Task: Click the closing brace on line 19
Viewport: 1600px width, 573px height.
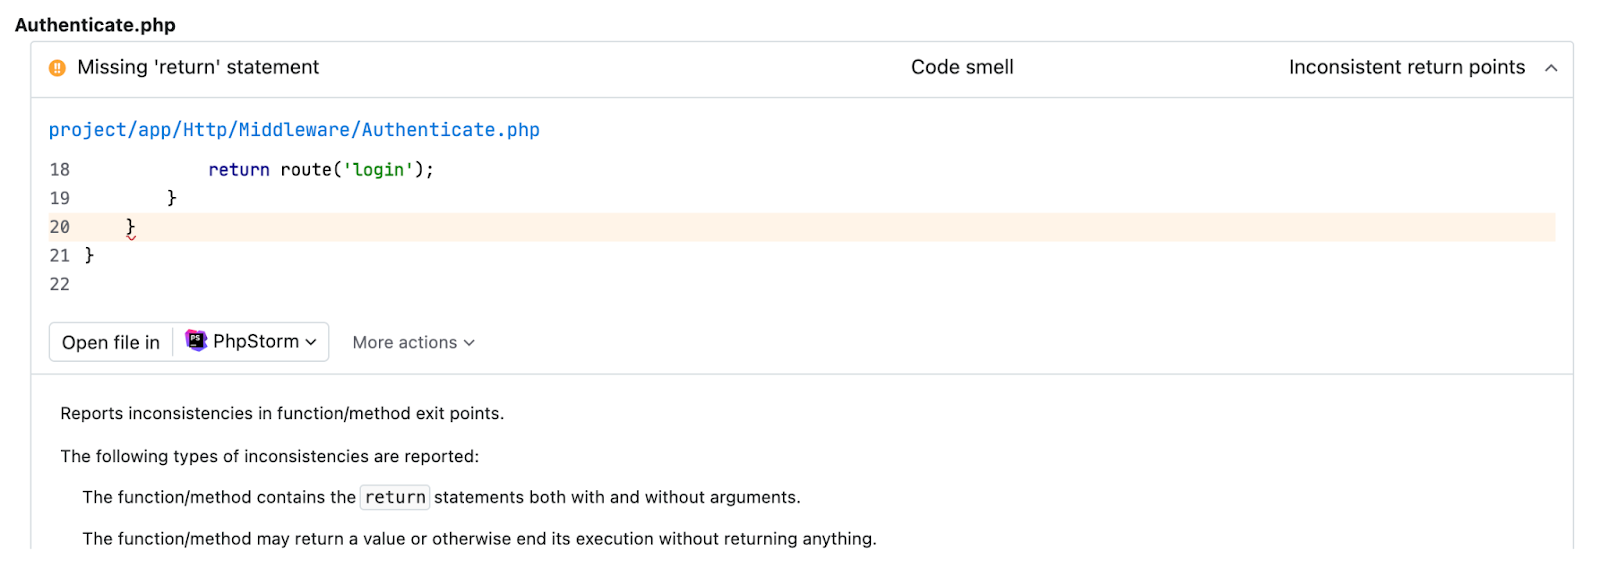Action: click(172, 198)
